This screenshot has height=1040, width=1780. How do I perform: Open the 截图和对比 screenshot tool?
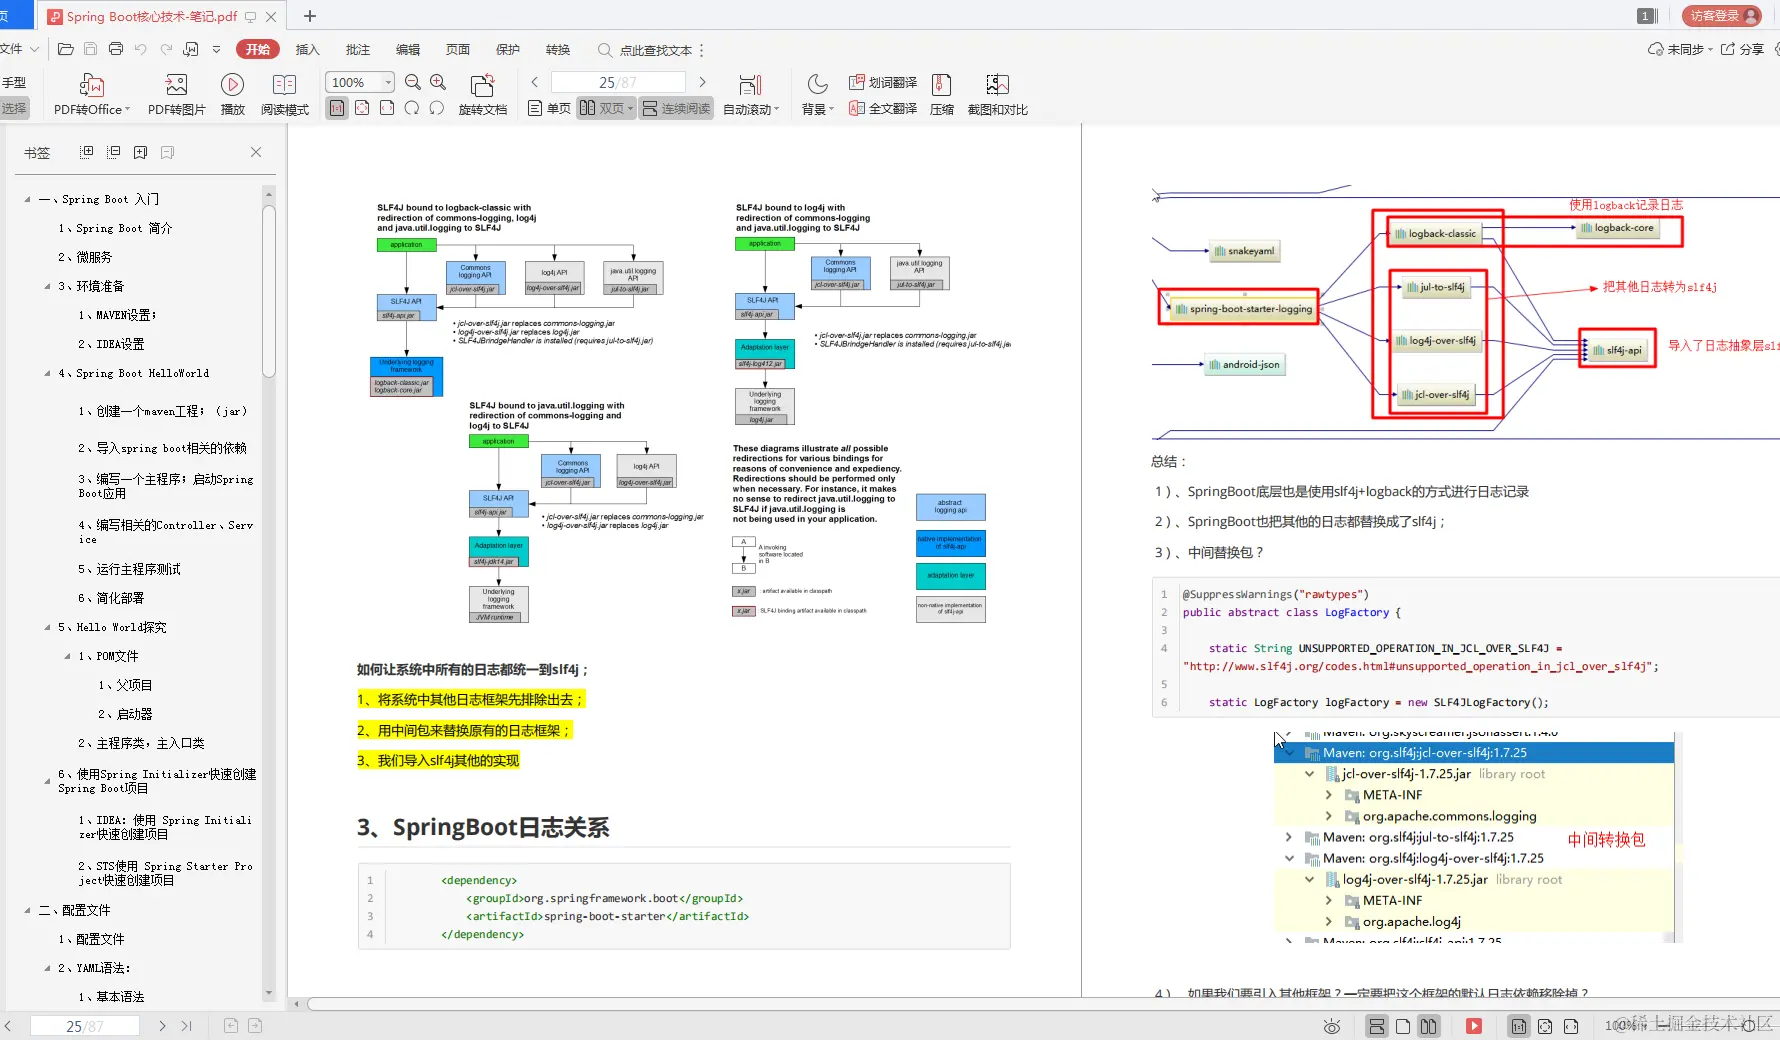pyautogui.click(x=997, y=94)
